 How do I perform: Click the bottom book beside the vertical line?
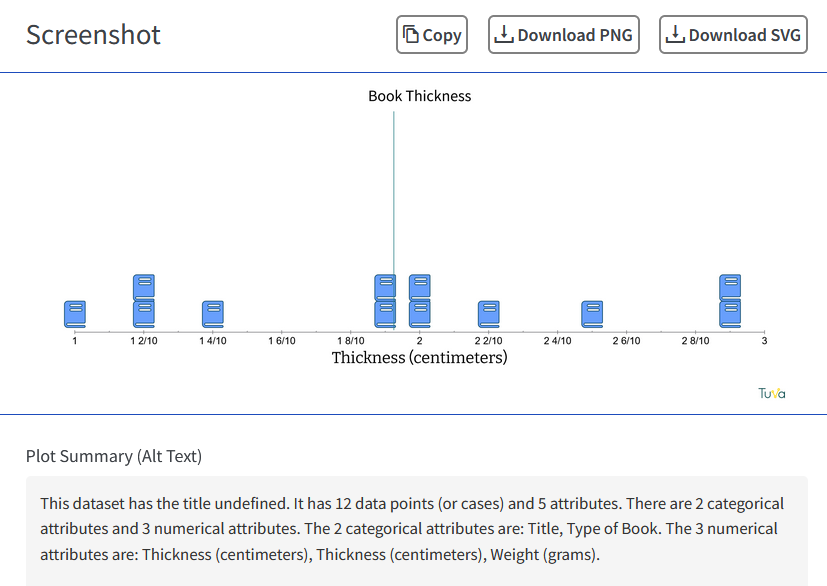pyautogui.click(x=385, y=314)
